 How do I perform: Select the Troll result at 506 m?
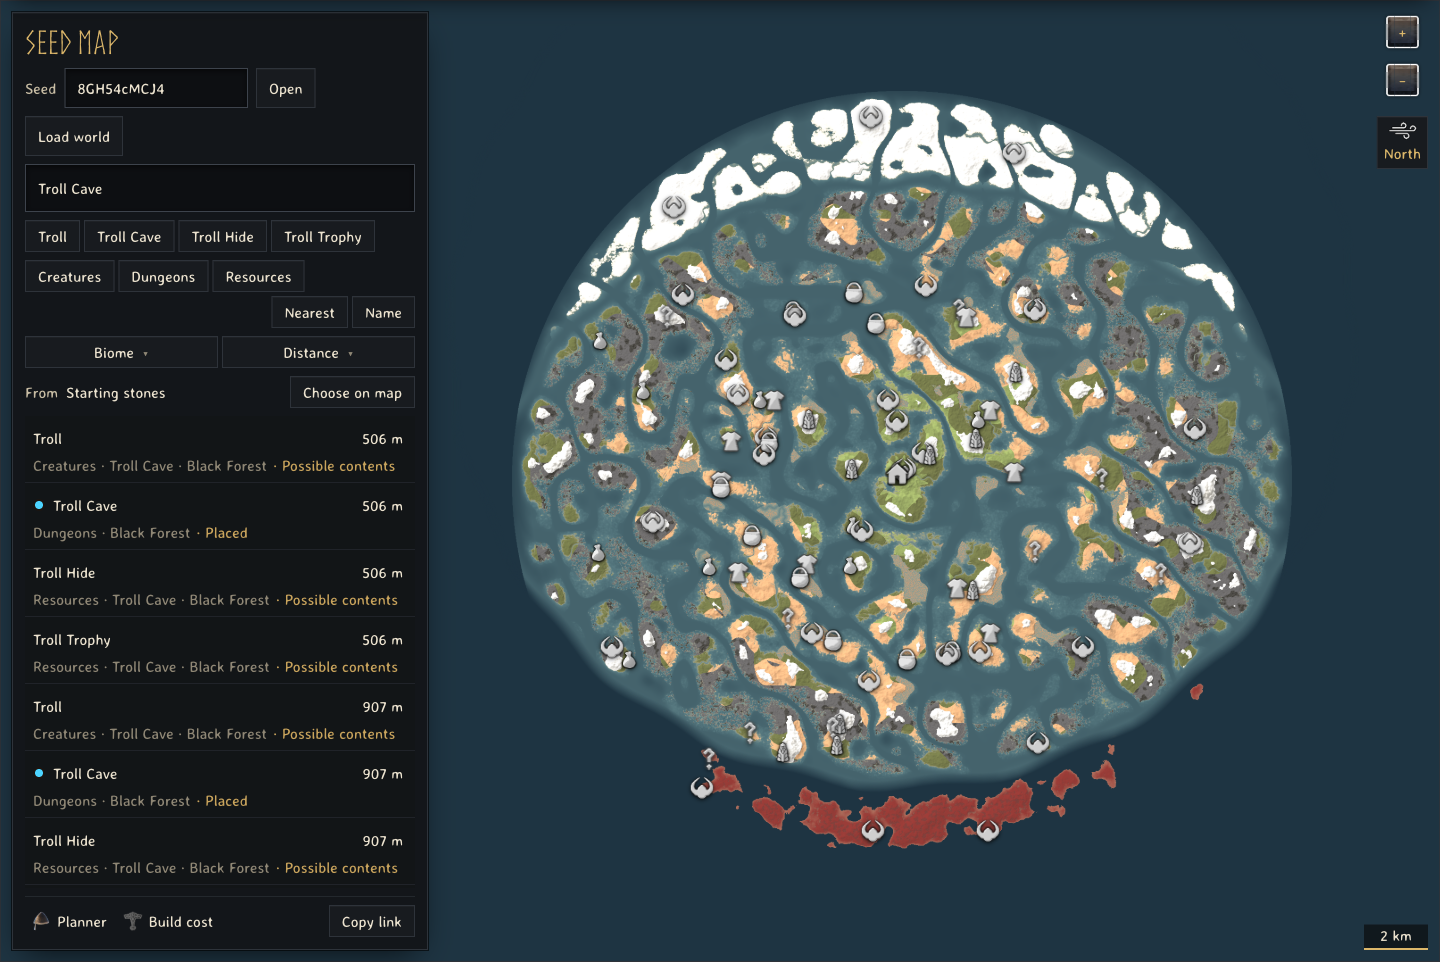[218, 452]
